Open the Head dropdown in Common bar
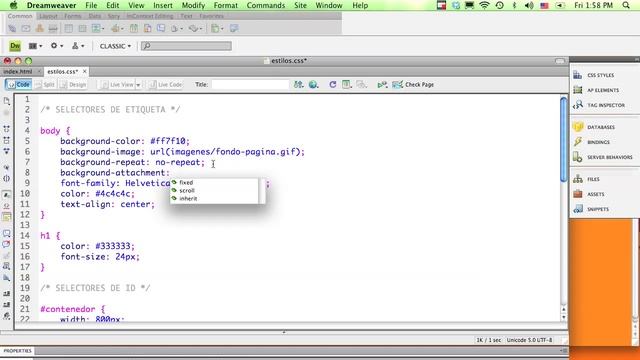 pyautogui.click(x=177, y=29)
